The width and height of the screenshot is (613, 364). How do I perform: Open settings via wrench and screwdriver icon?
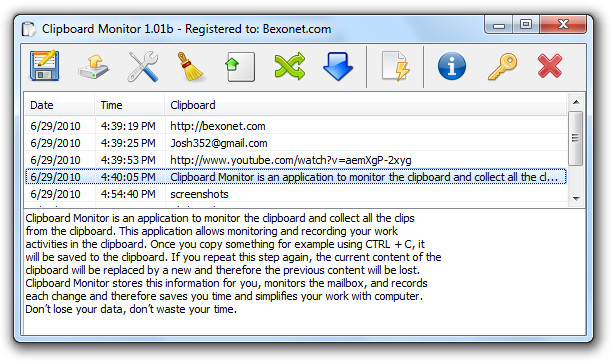click(x=143, y=66)
